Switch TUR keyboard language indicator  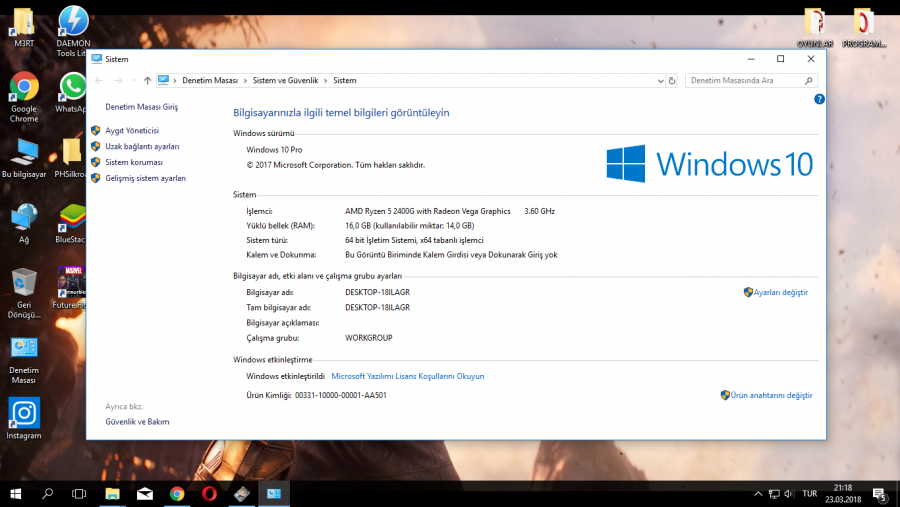[x=809, y=494]
